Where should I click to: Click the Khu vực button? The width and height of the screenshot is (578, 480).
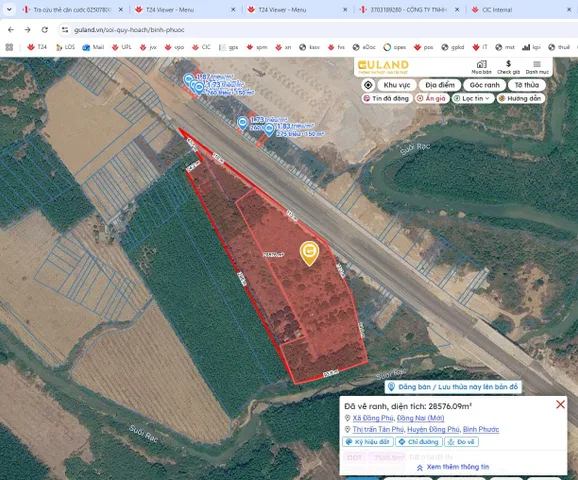click(x=397, y=85)
